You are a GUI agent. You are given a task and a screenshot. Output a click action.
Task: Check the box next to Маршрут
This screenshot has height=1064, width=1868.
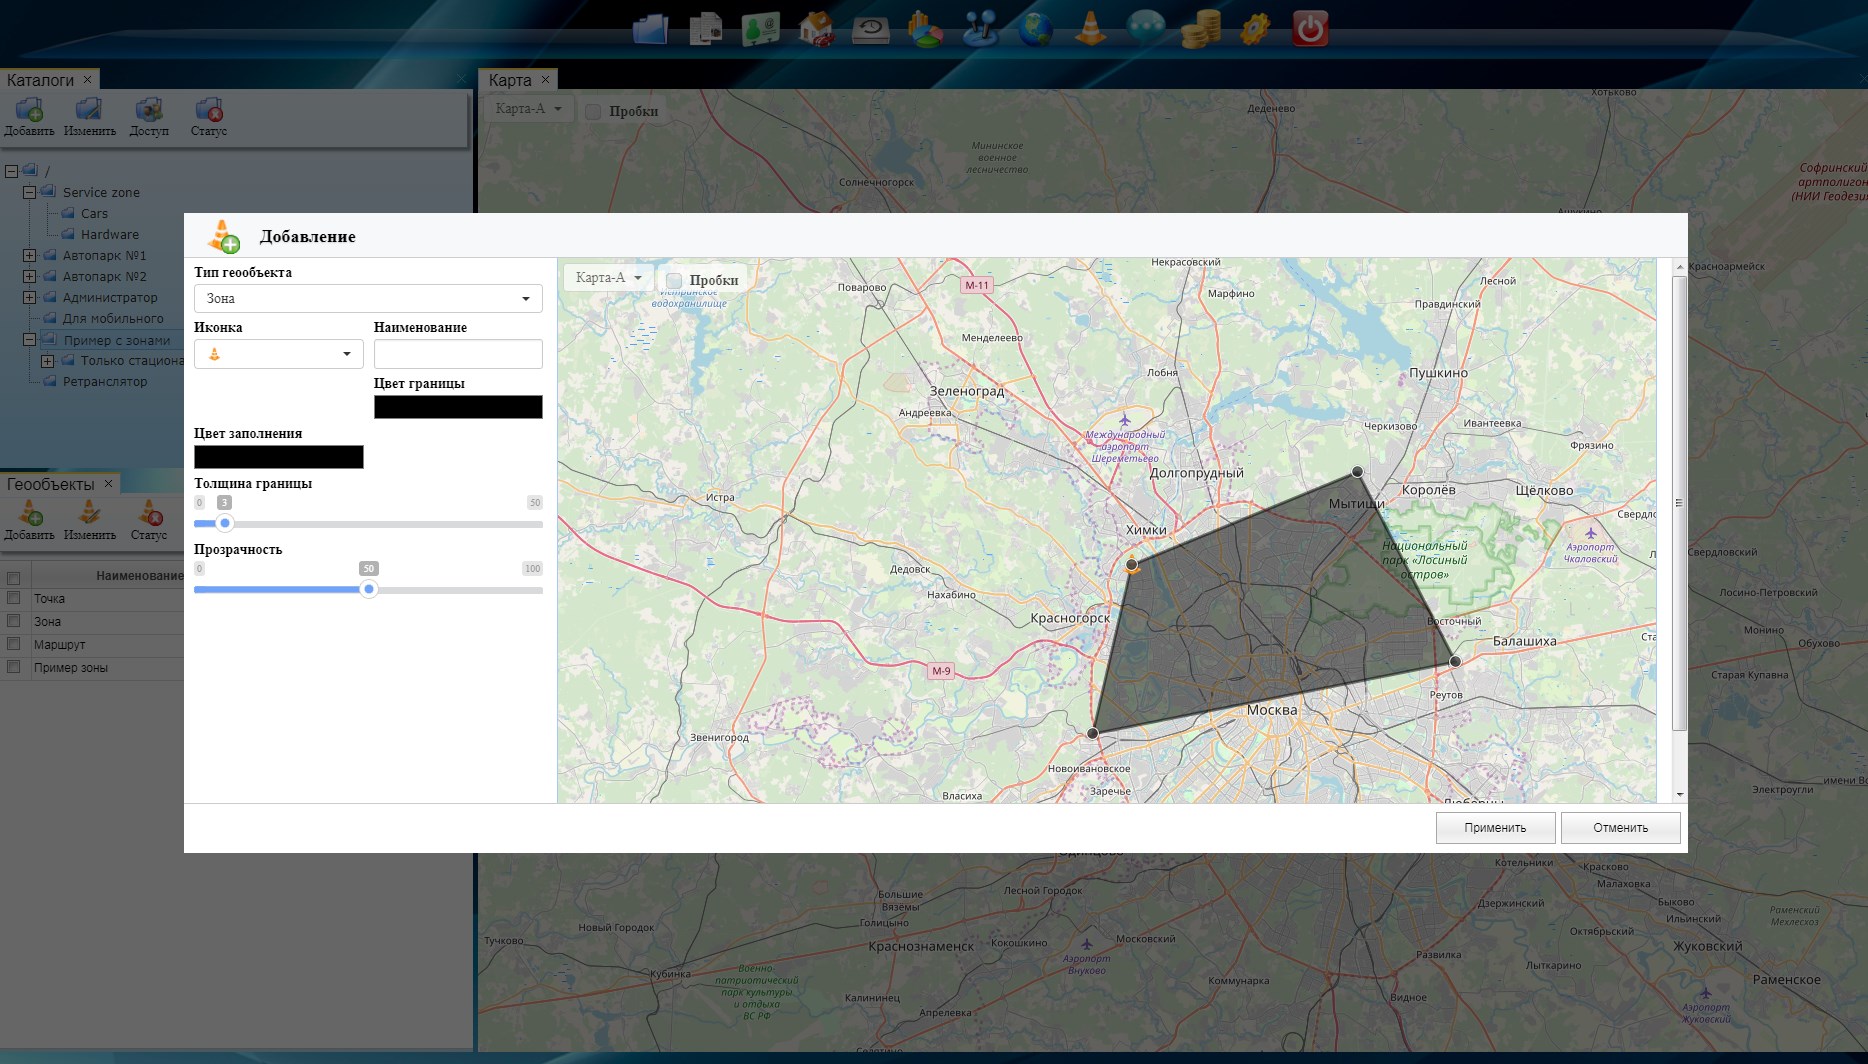pyautogui.click(x=14, y=644)
